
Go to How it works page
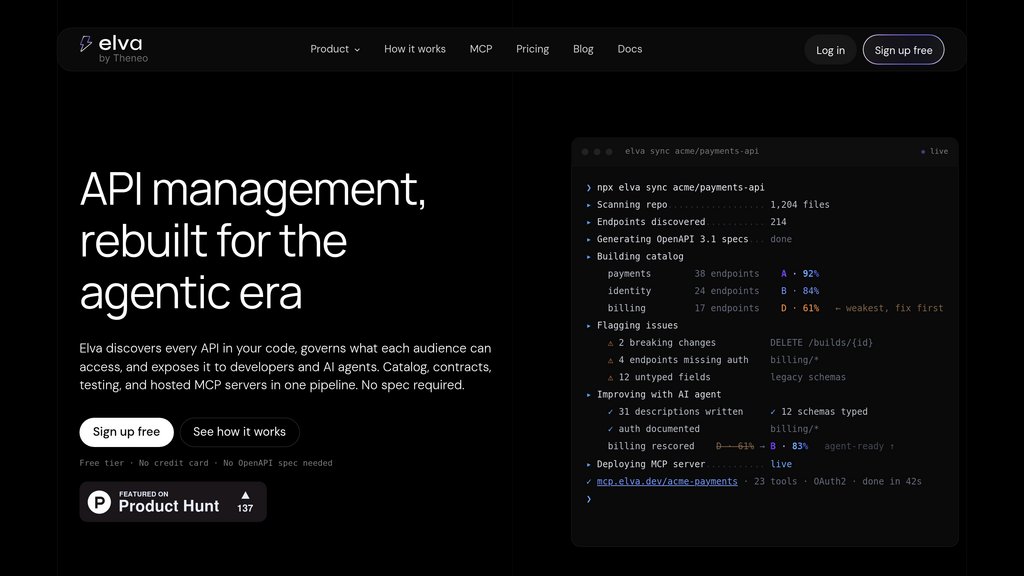click(x=415, y=49)
